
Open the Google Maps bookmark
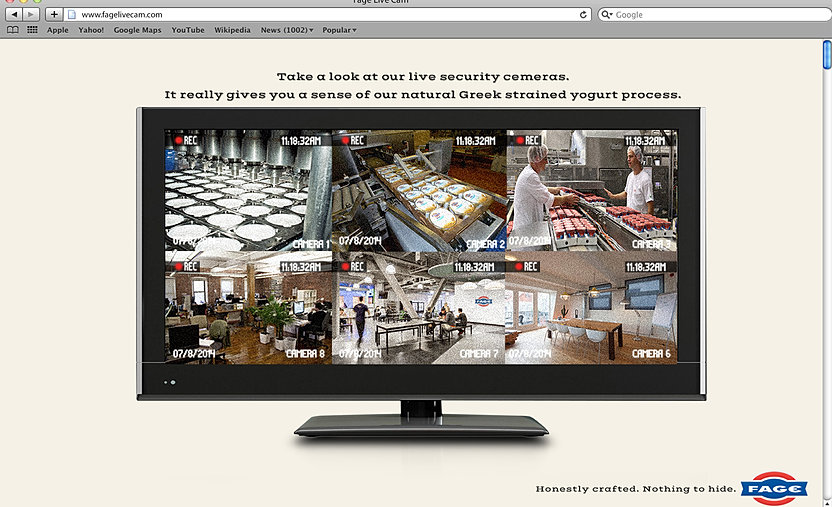(137, 30)
